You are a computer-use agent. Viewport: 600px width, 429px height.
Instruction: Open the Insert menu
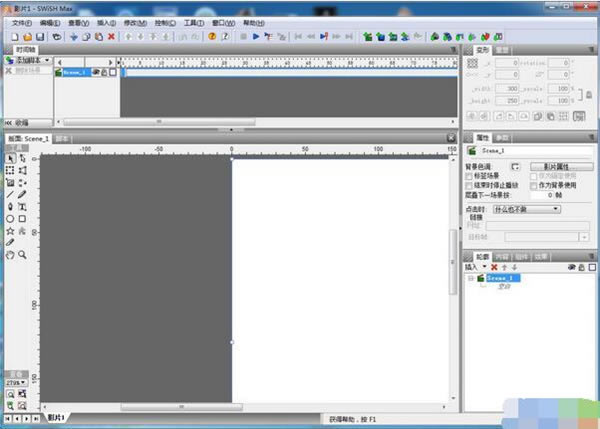click(x=106, y=23)
